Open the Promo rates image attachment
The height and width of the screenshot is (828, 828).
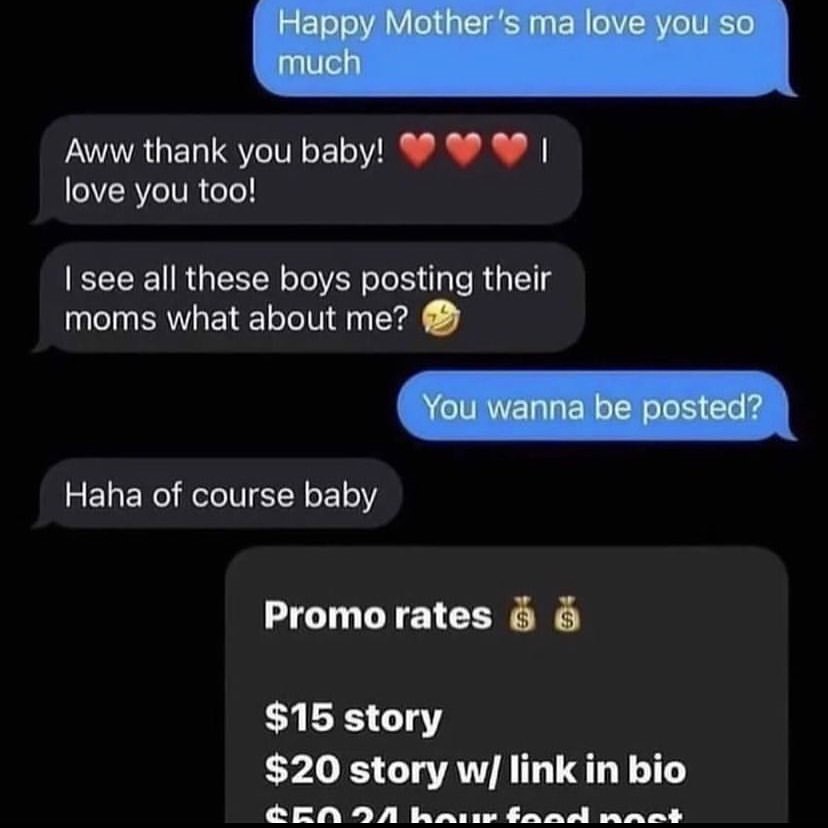[x=507, y=685]
